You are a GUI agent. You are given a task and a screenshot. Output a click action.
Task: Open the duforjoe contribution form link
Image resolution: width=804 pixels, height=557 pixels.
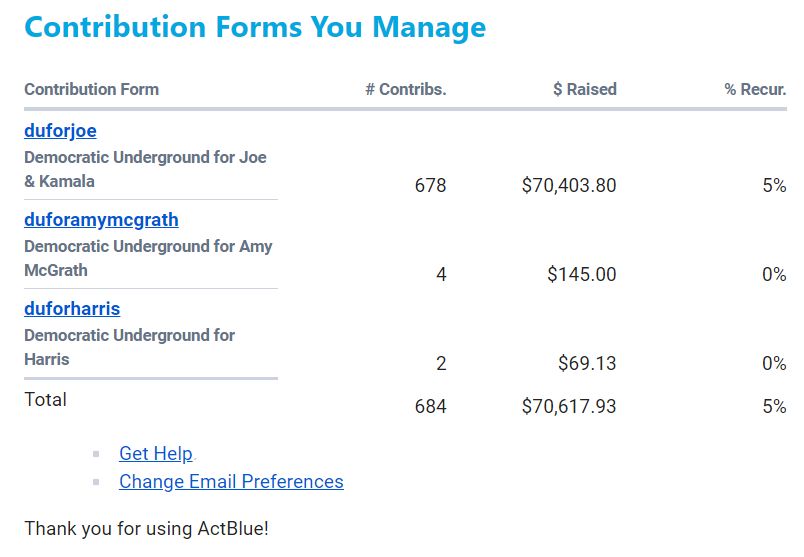60,131
